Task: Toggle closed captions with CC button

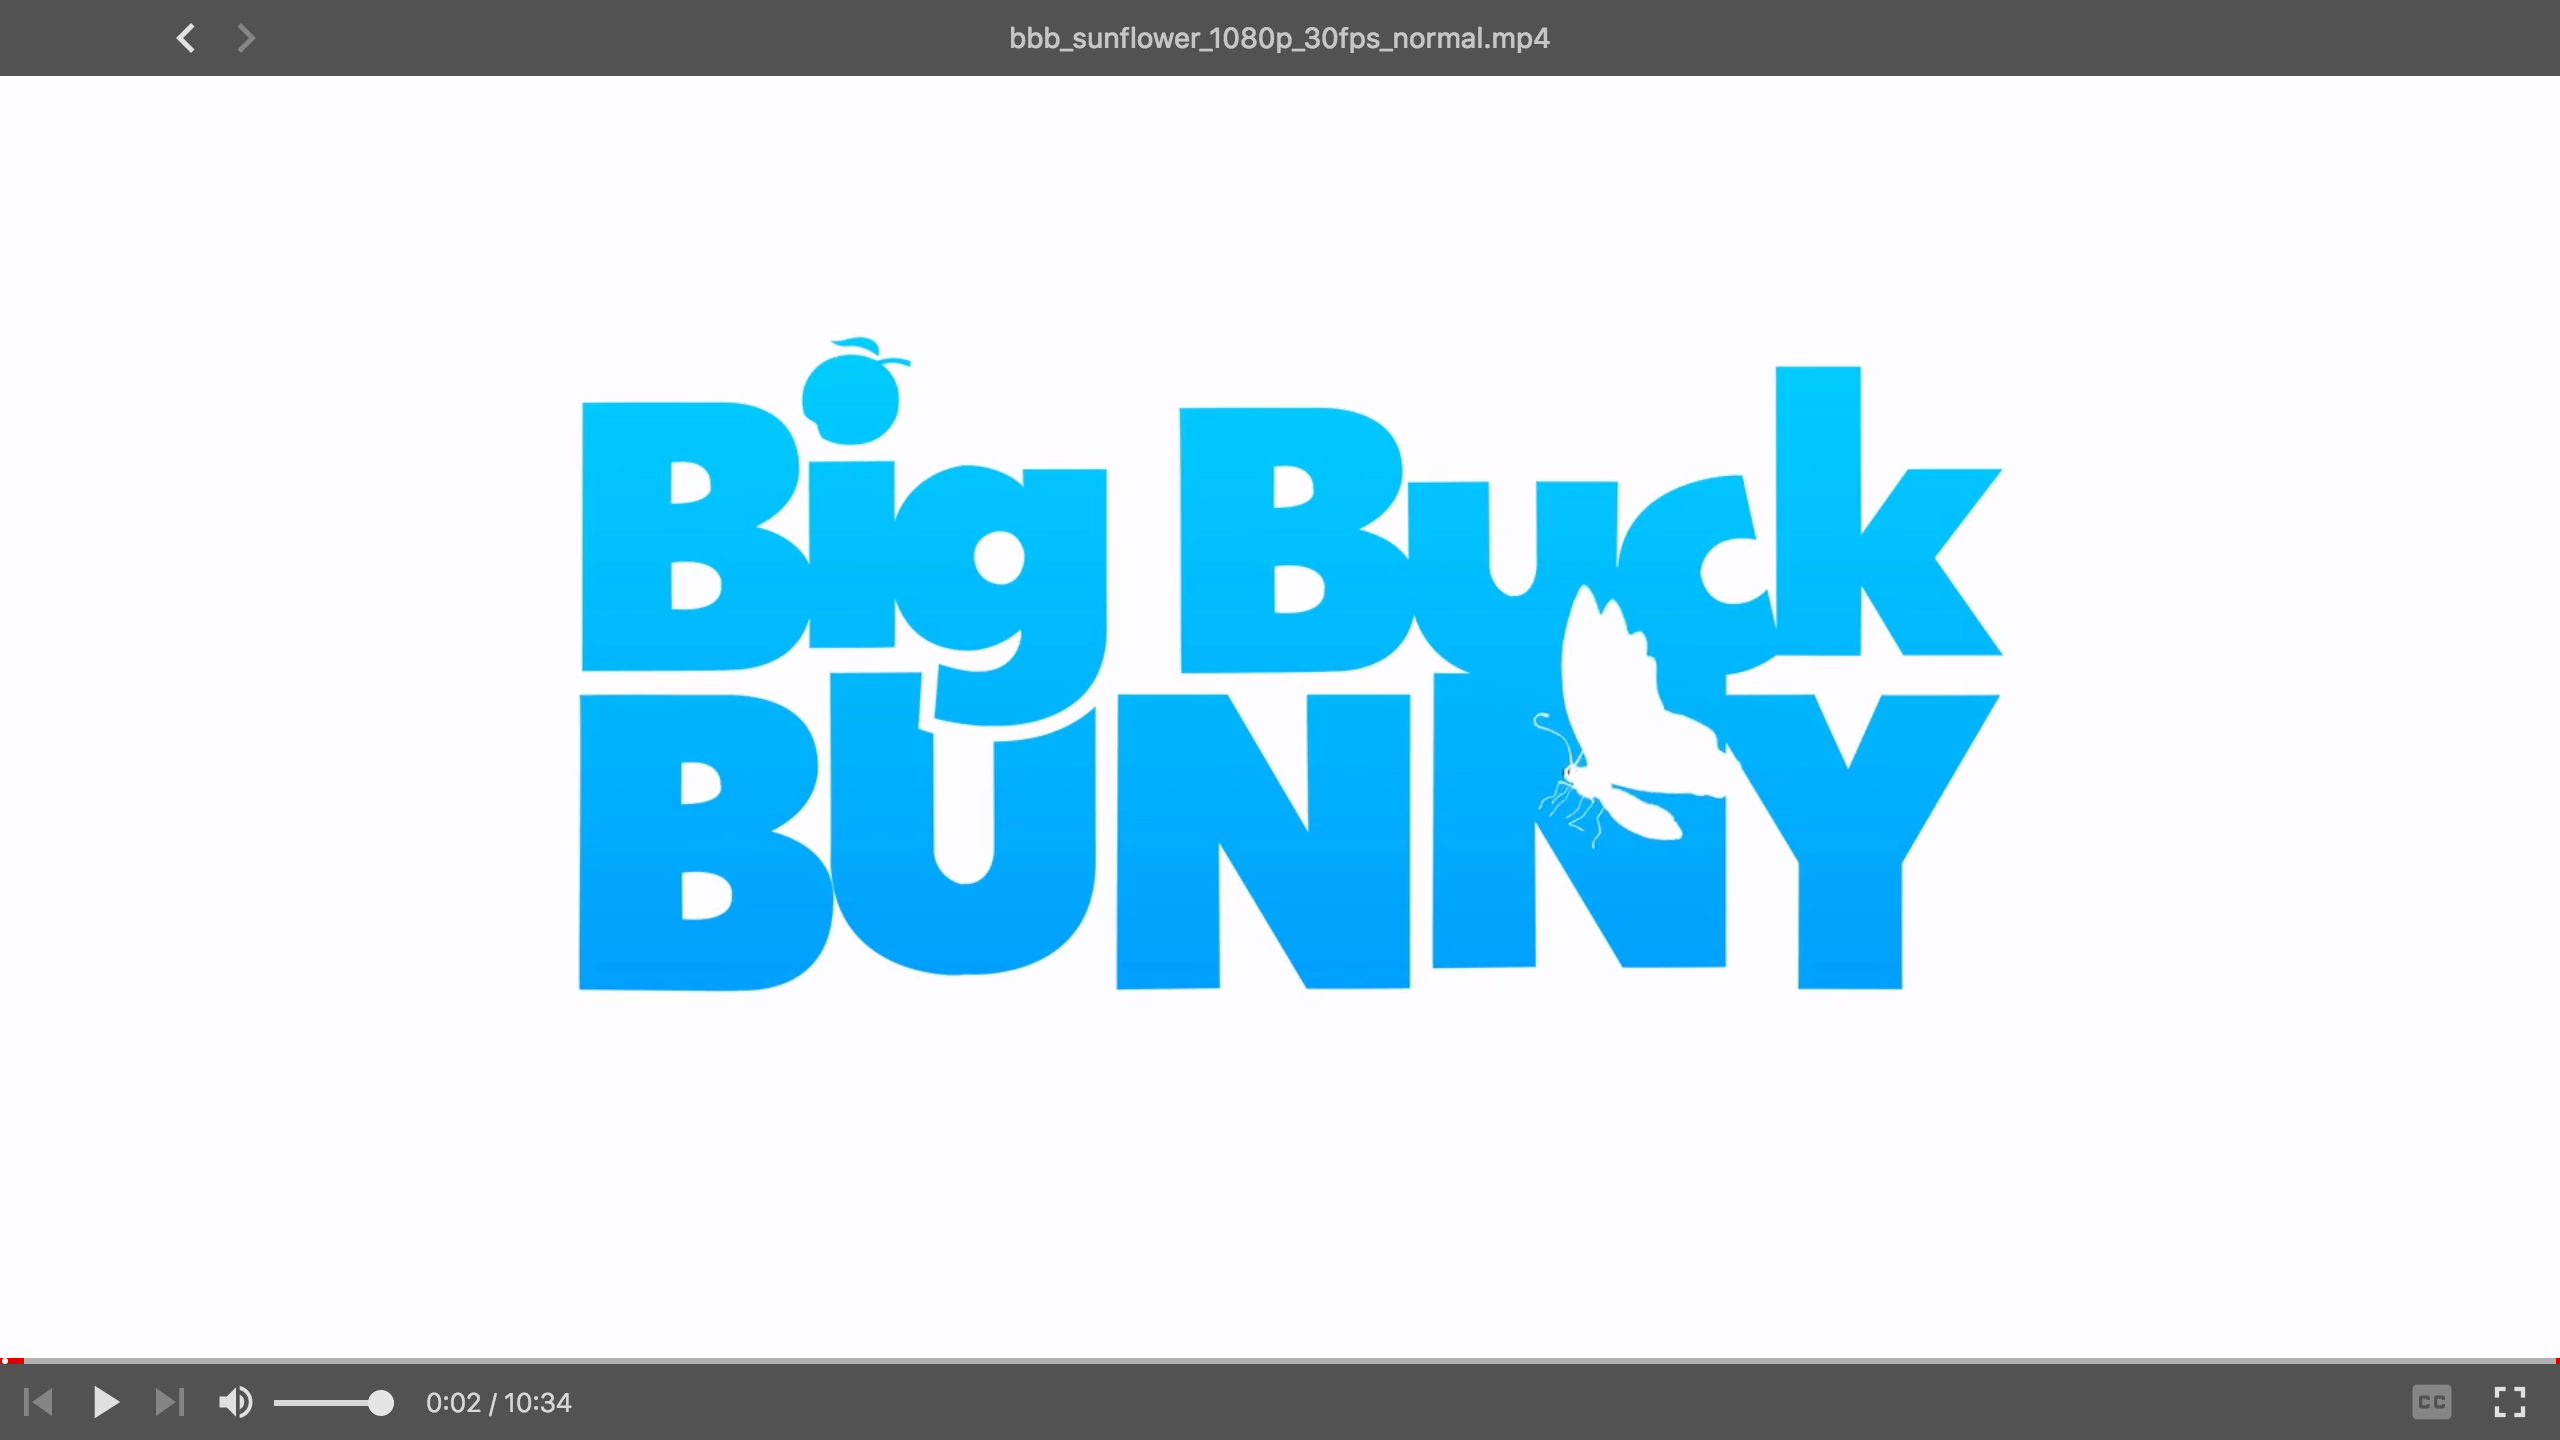Action: pyautogui.click(x=2431, y=1402)
